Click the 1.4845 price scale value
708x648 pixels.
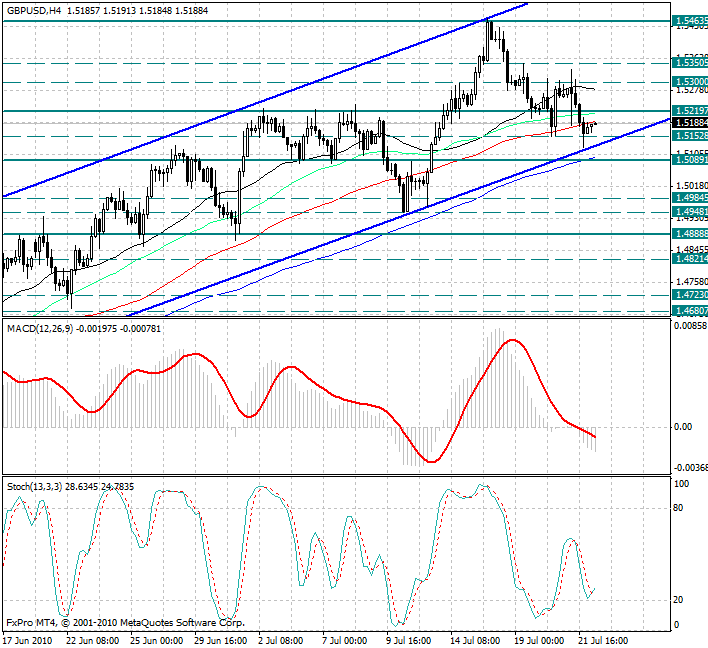692,249
